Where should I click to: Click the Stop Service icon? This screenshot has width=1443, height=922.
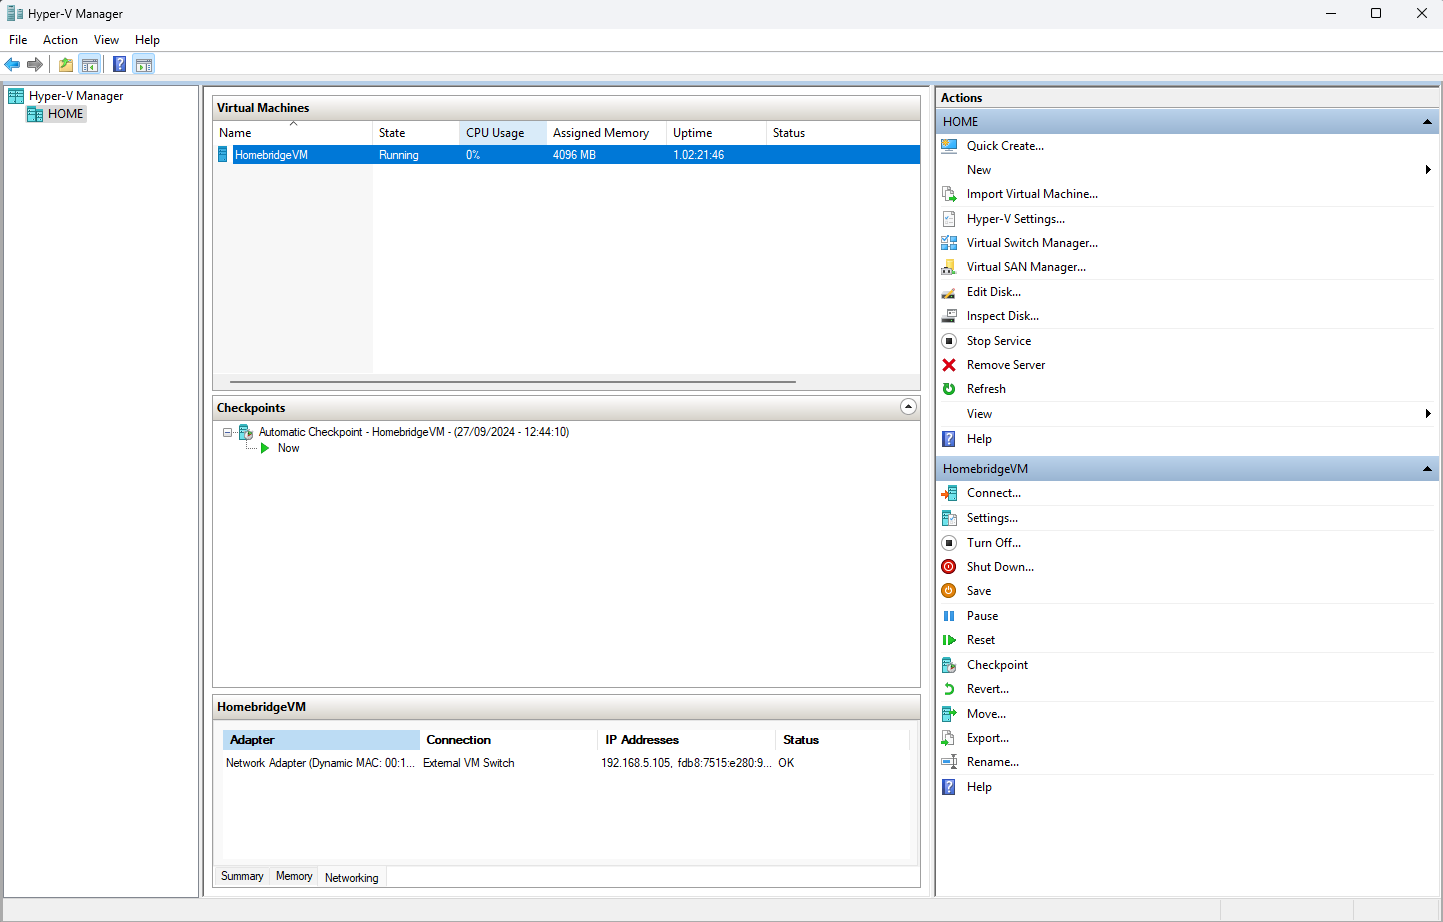[x=949, y=341]
